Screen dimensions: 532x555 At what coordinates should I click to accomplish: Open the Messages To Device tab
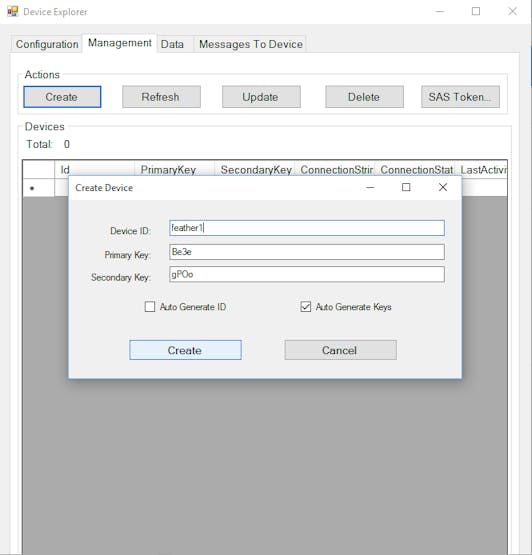point(251,44)
